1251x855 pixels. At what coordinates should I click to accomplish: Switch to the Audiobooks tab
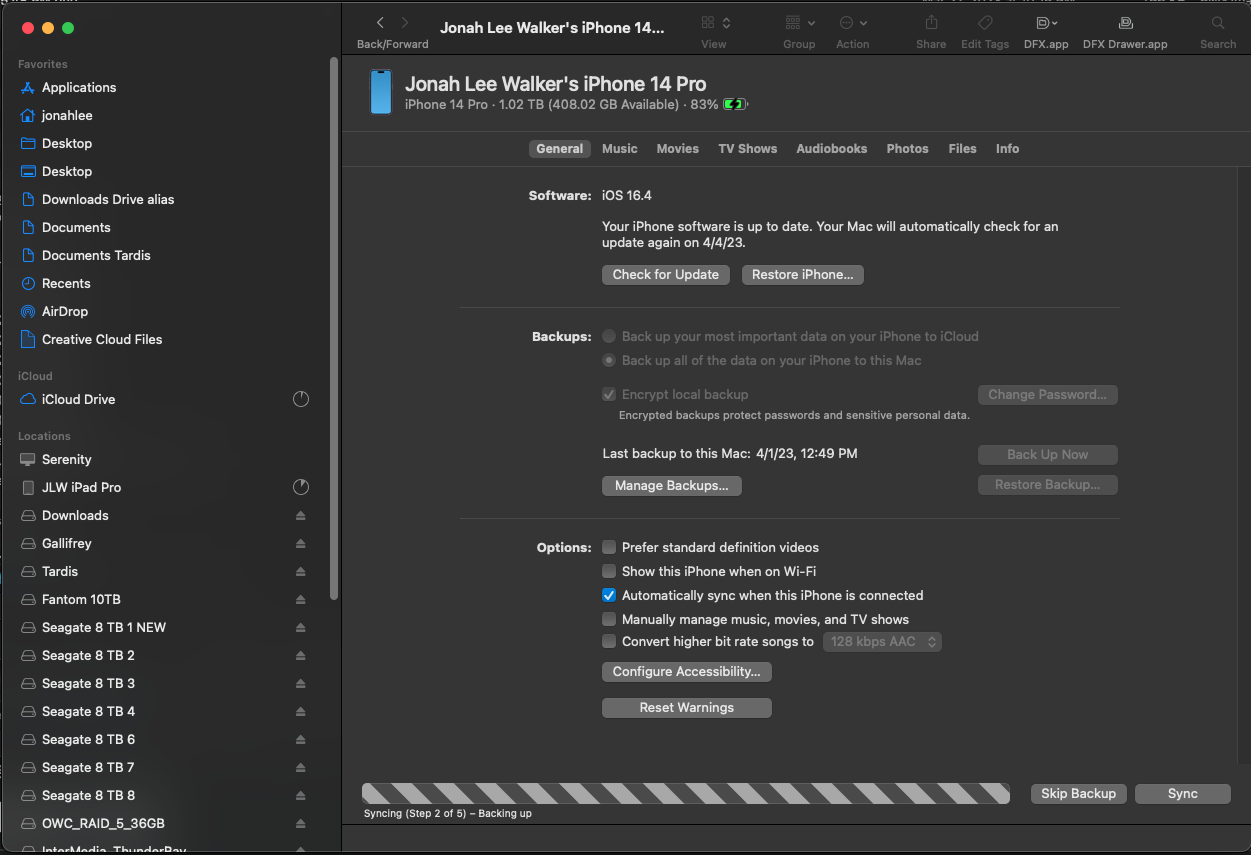click(x=832, y=149)
